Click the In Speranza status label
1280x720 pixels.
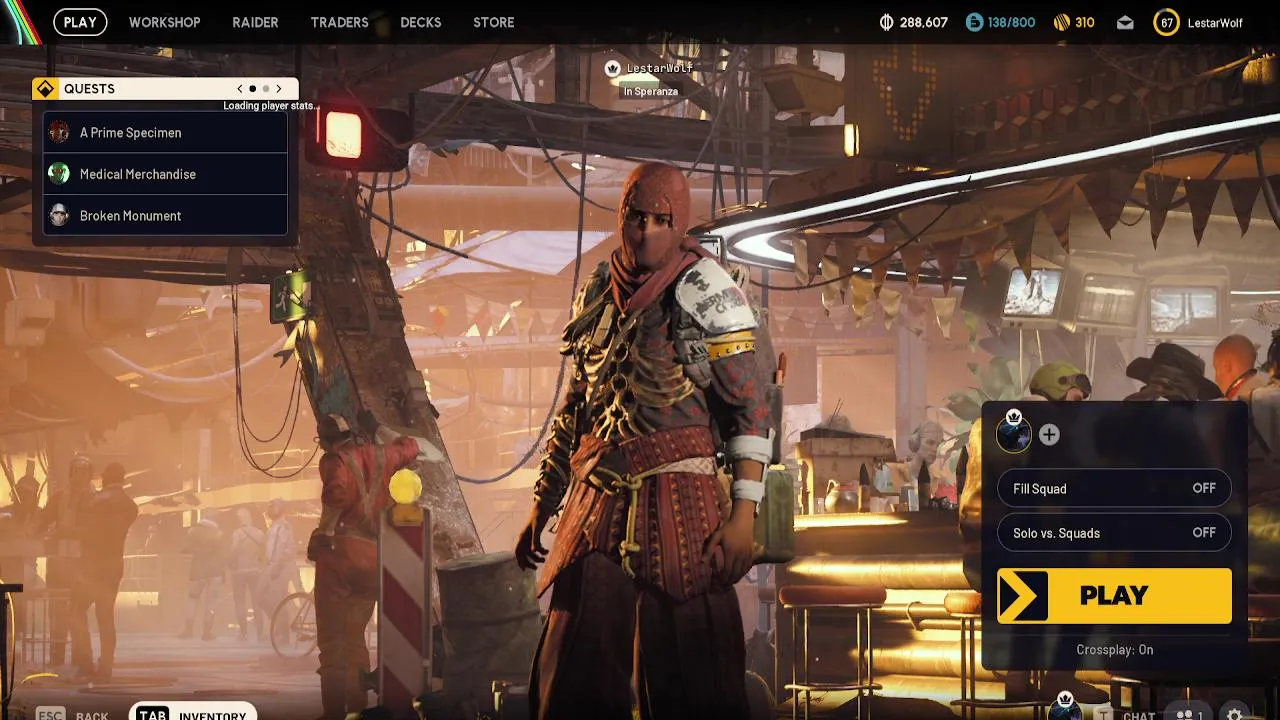(651, 92)
